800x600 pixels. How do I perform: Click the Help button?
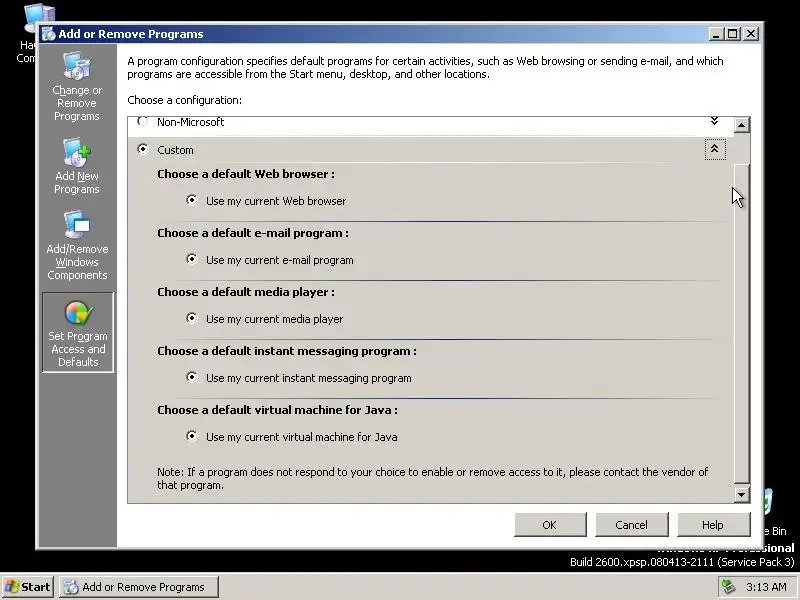pos(713,524)
